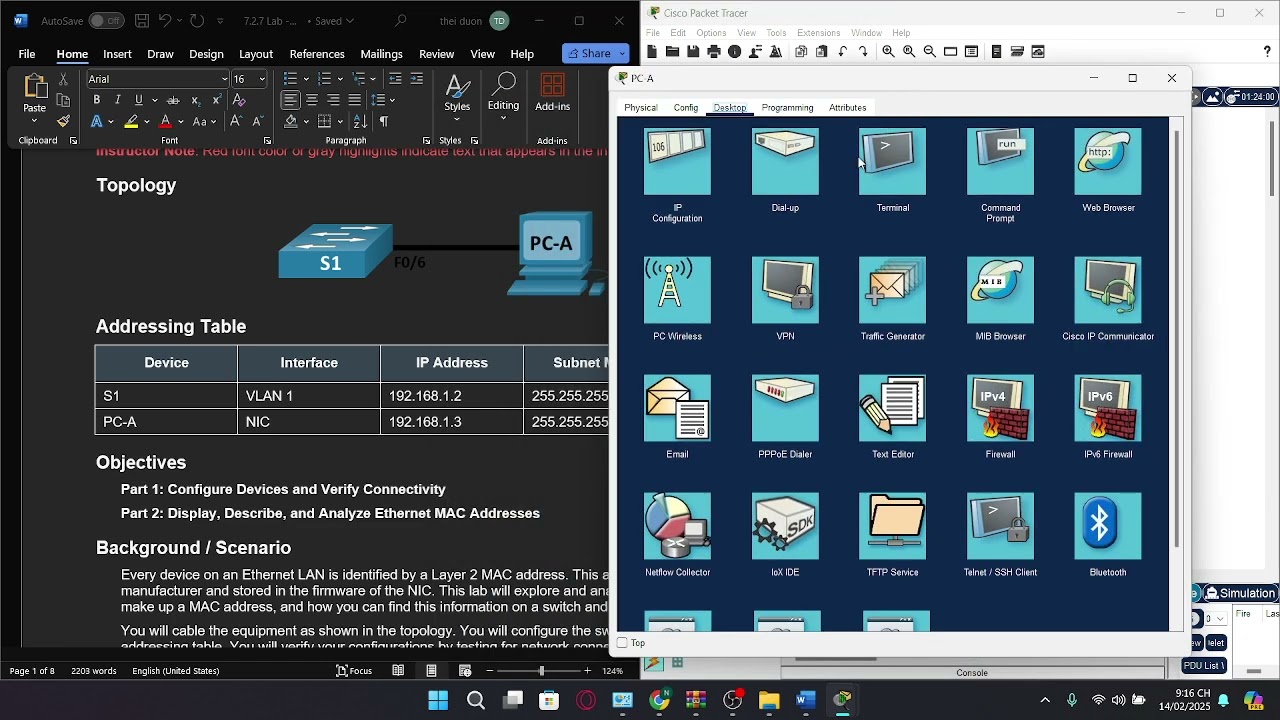Image resolution: width=1280 pixels, height=720 pixels.
Task: Click the Simulation mode button
Action: point(1240,593)
